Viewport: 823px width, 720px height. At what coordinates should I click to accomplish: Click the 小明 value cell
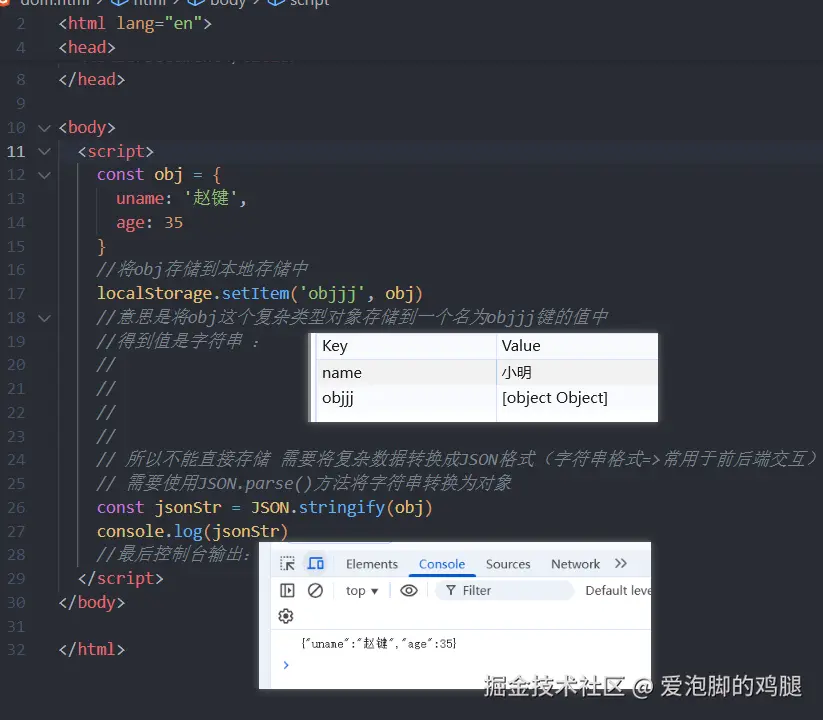point(577,373)
